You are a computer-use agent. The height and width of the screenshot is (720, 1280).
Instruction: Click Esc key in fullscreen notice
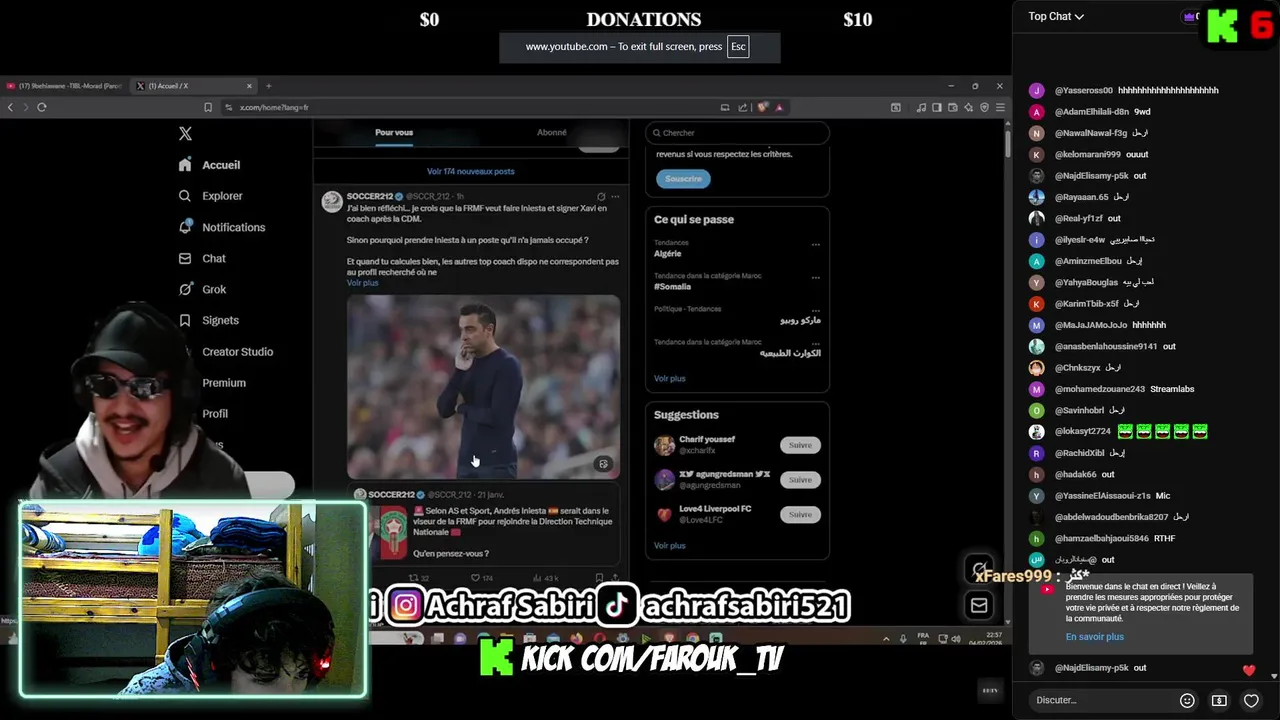(738, 47)
